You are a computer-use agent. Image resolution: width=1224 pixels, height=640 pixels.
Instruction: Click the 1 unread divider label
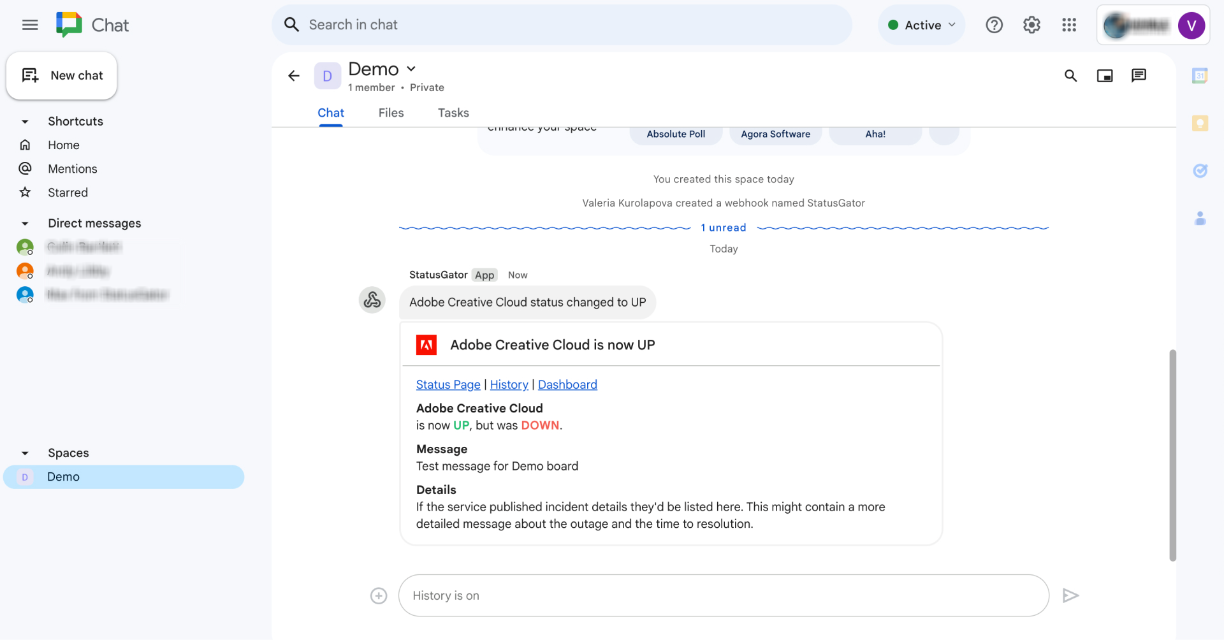click(723, 228)
